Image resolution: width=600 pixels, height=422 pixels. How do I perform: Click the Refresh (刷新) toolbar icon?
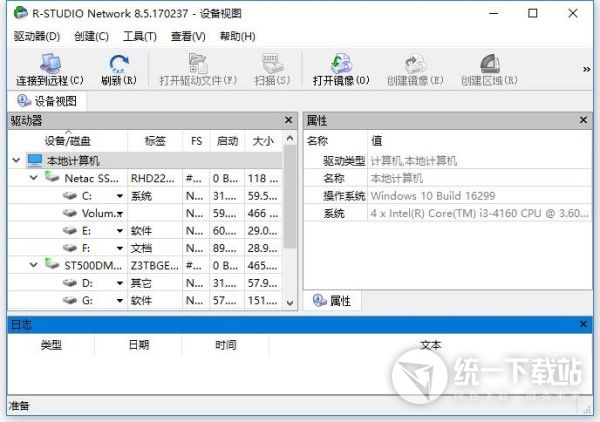click(119, 64)
